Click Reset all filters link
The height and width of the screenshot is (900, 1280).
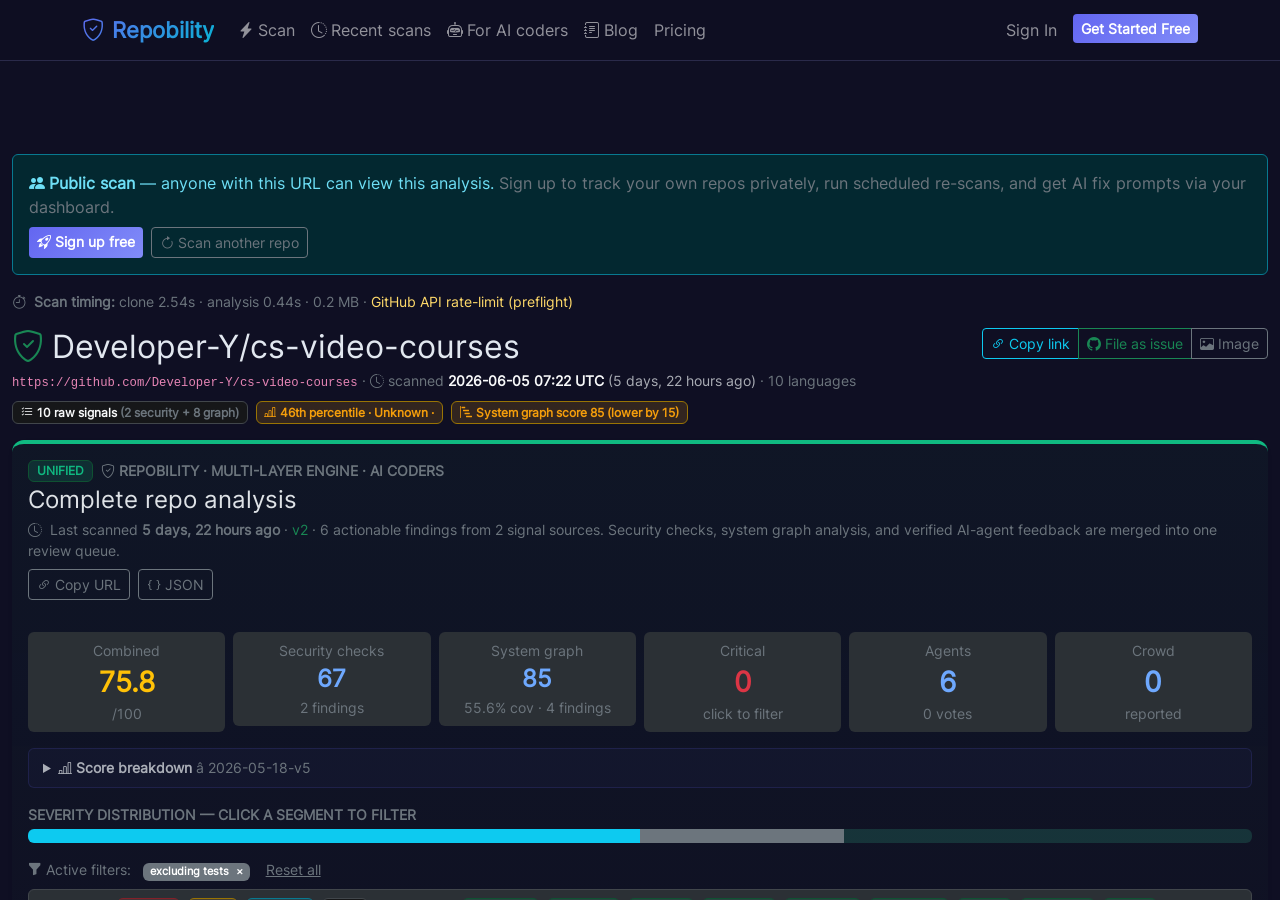[x=293, y=870]
